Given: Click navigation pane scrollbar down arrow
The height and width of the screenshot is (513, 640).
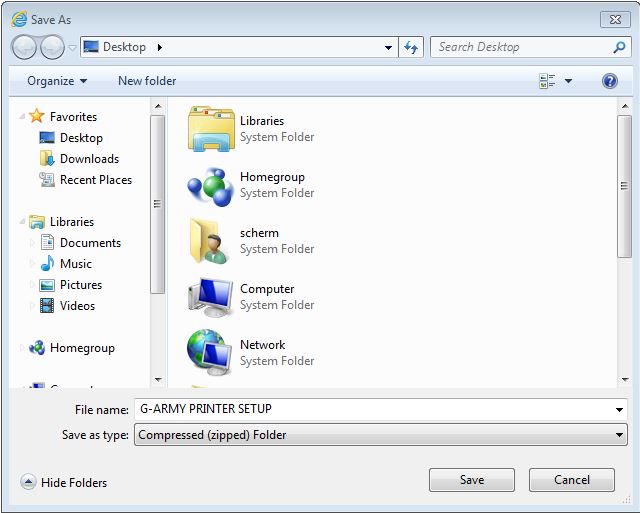Looking at the screenshot, I should (158, 380).
